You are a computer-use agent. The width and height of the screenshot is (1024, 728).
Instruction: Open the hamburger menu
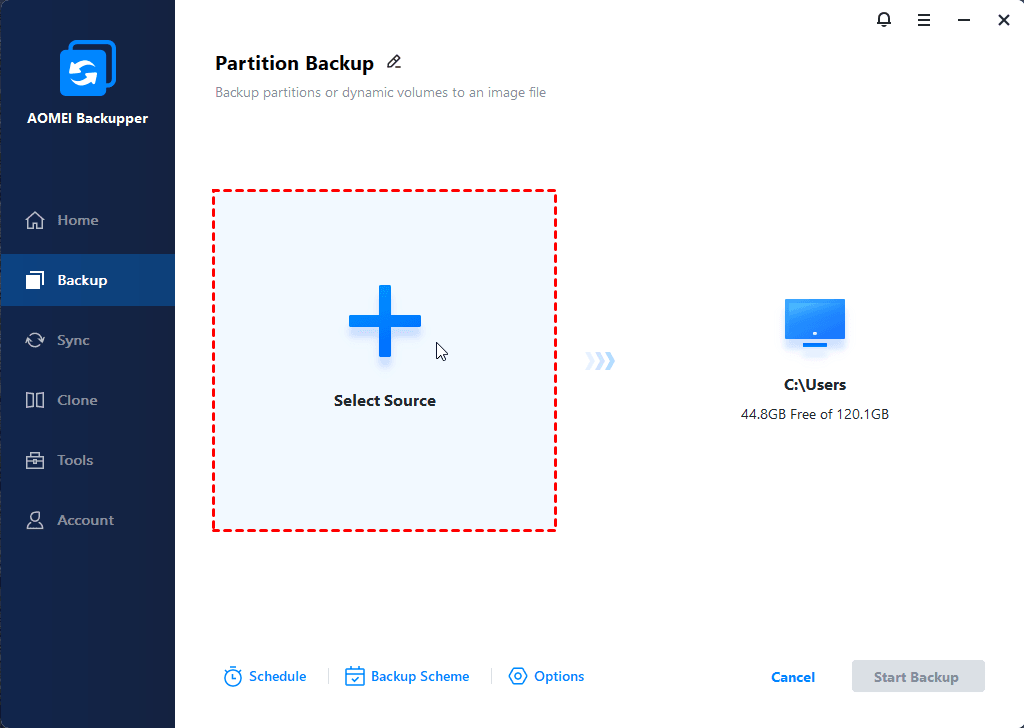(x=923, y=19)
